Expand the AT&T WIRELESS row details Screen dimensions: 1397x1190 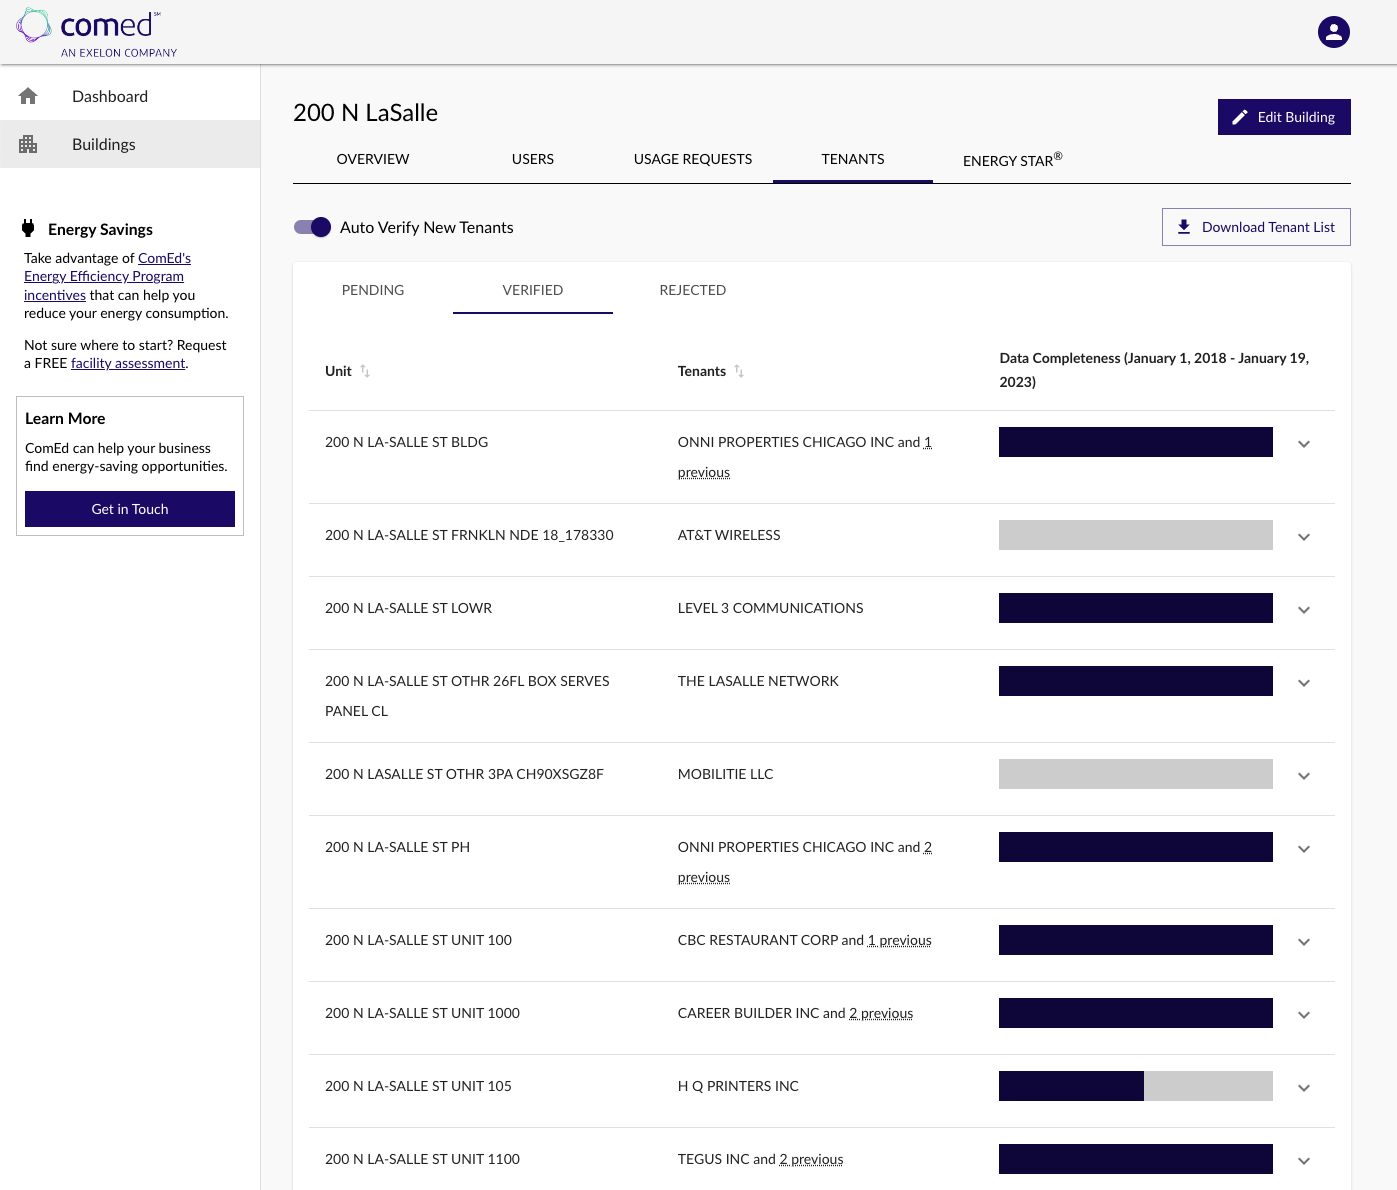[x=1304, y=537]
